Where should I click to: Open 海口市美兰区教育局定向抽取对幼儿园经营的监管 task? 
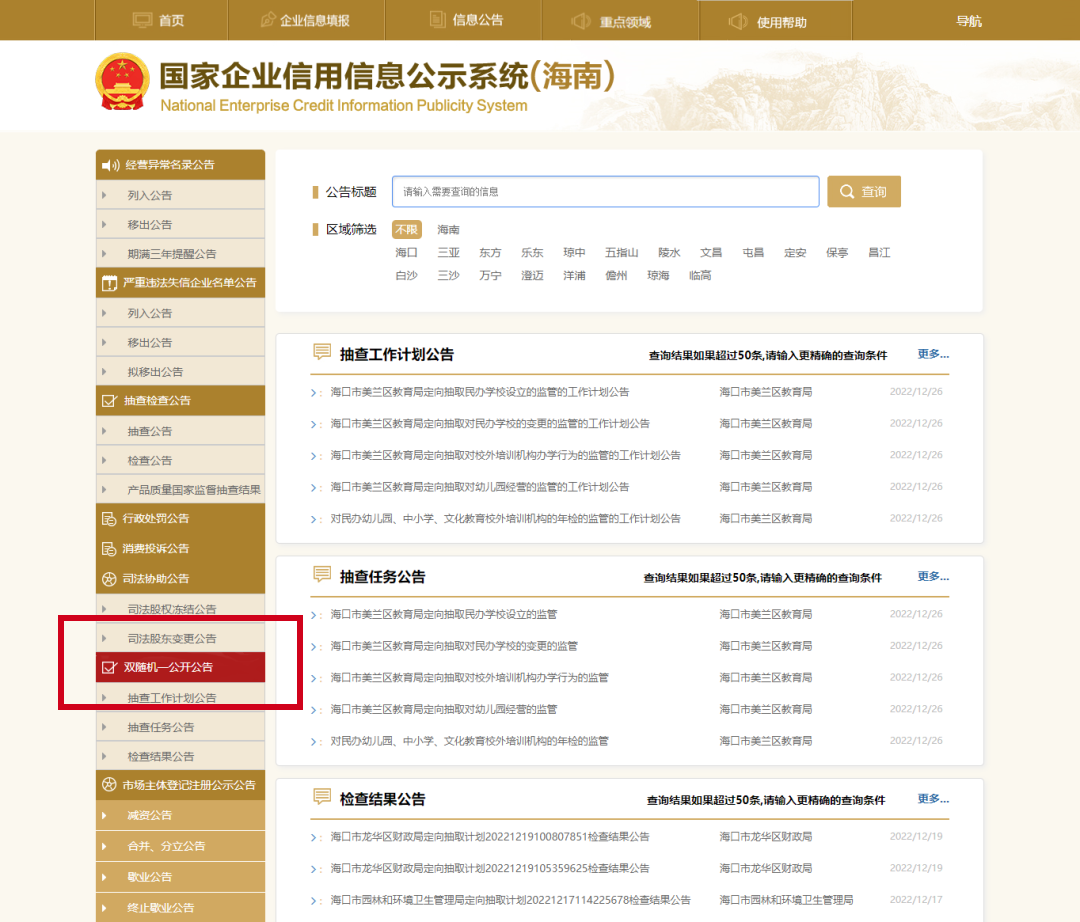tap(444, 709)
